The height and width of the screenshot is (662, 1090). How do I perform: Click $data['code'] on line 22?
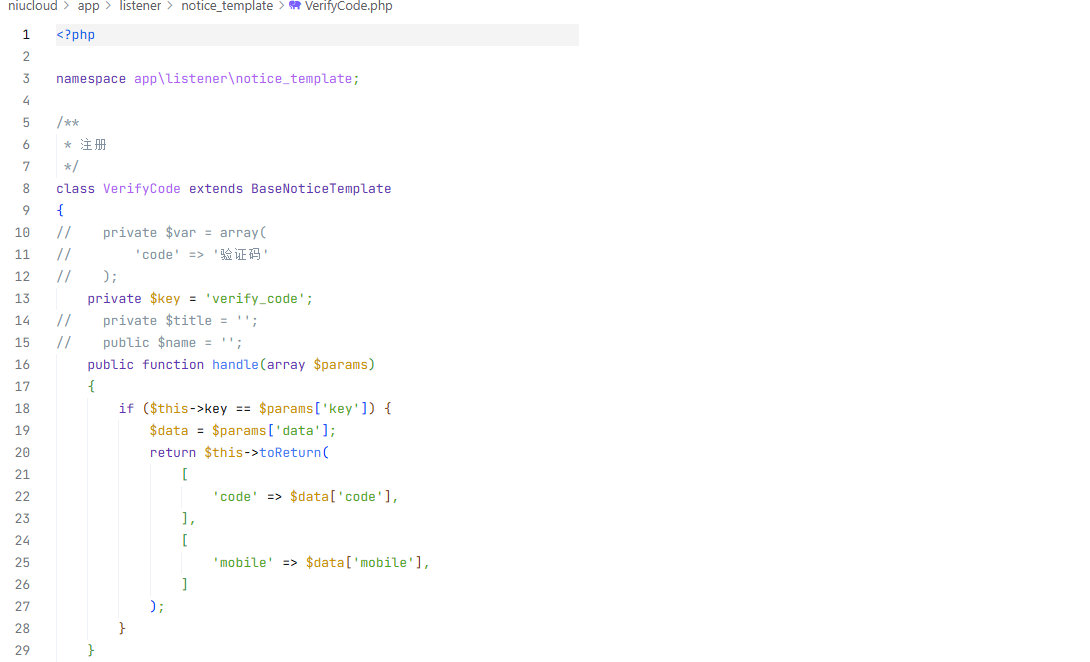pos(341,496)
